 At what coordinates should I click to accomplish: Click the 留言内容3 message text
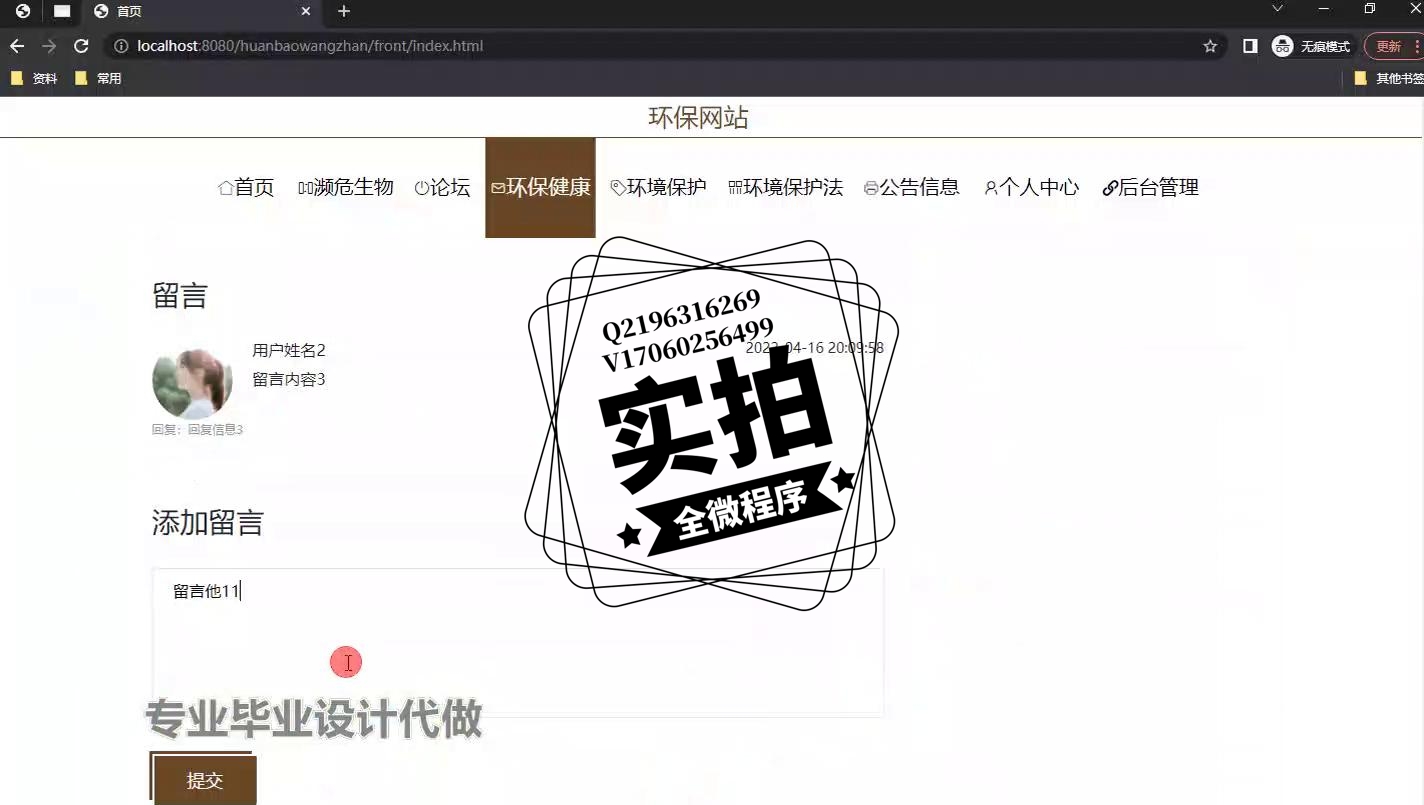click(x=289, y=380)
